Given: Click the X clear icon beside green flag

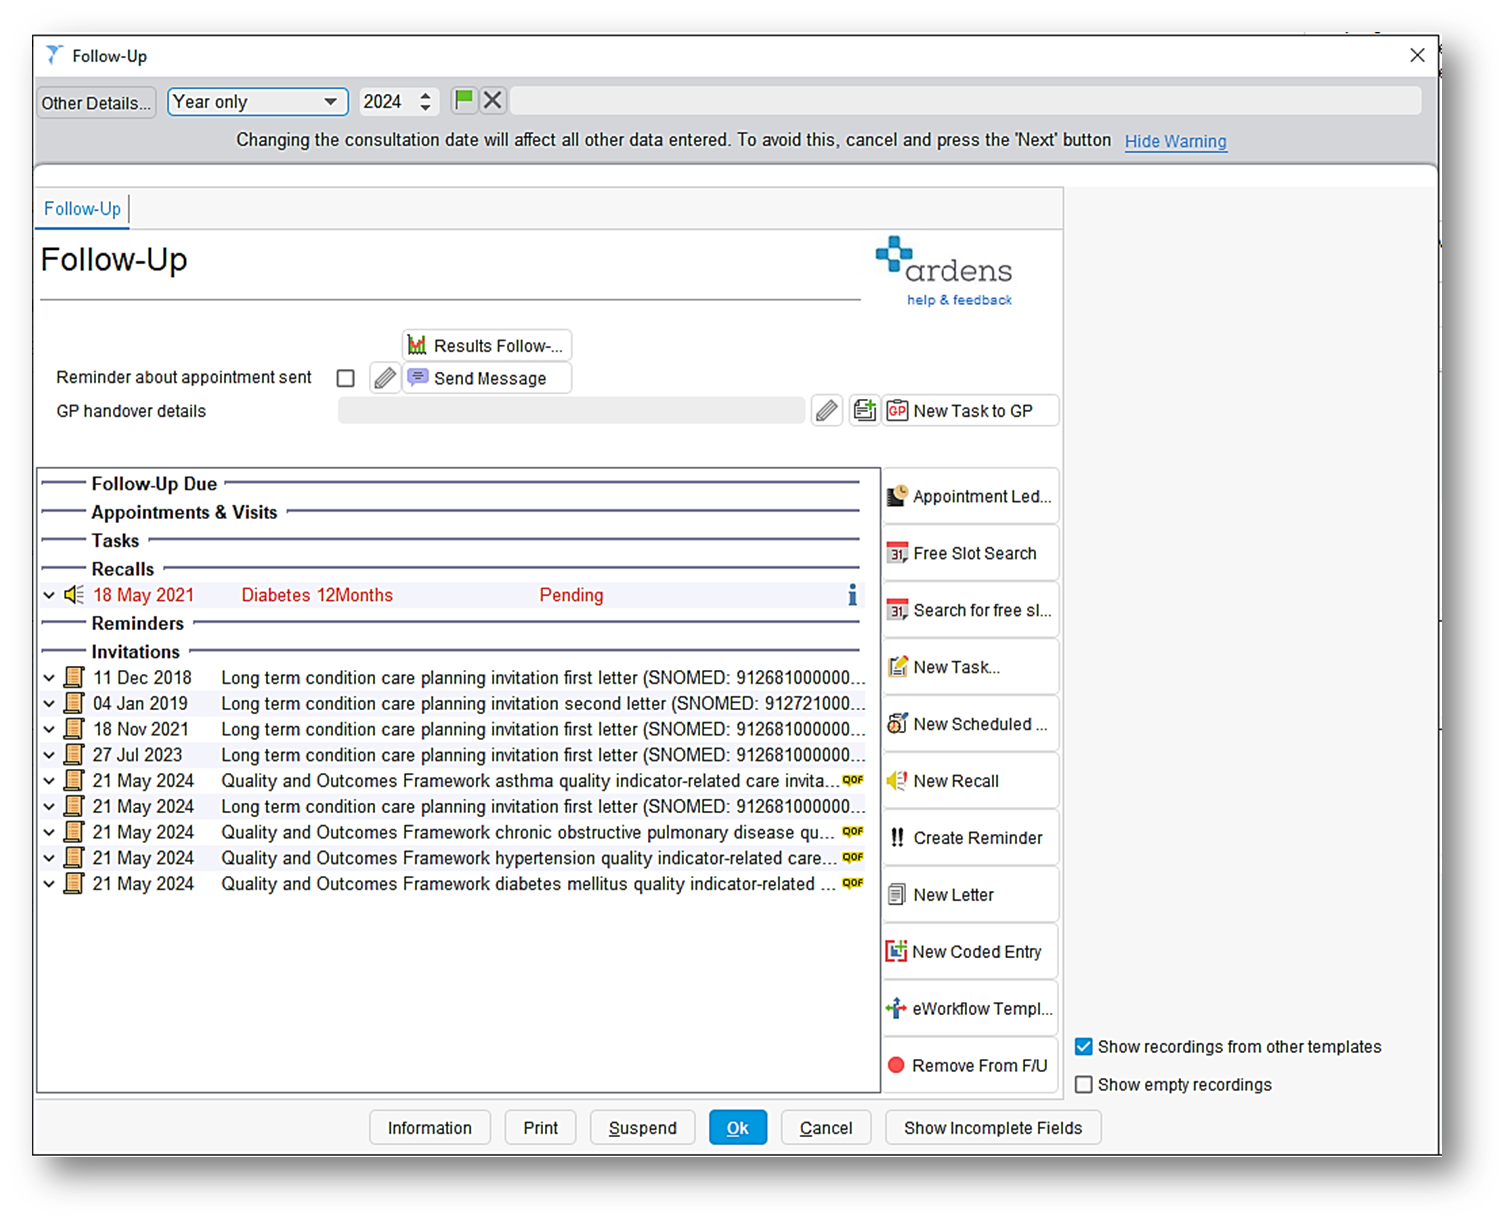Looking at the screenshot, I should [492, 101].
